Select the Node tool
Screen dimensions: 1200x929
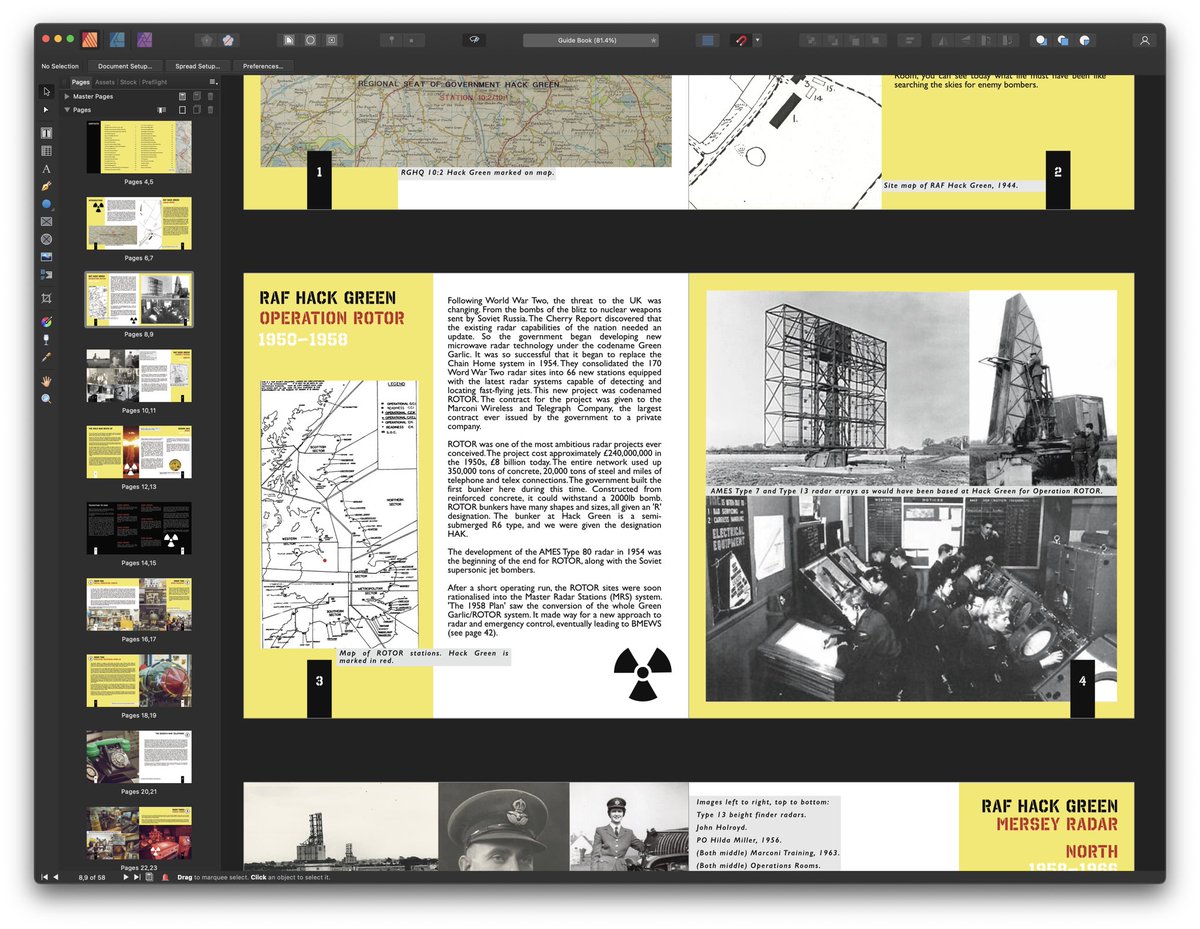click(x=46, y=109)
